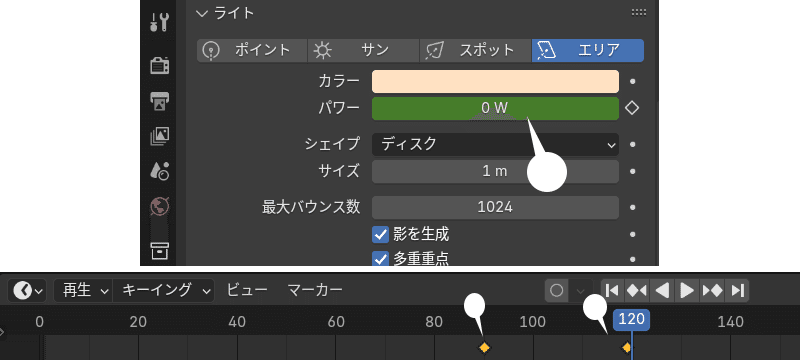Open the 再生 dropdown menu
Image resolution: width=800 pixels, height=360 pixels.
[82, 291]
